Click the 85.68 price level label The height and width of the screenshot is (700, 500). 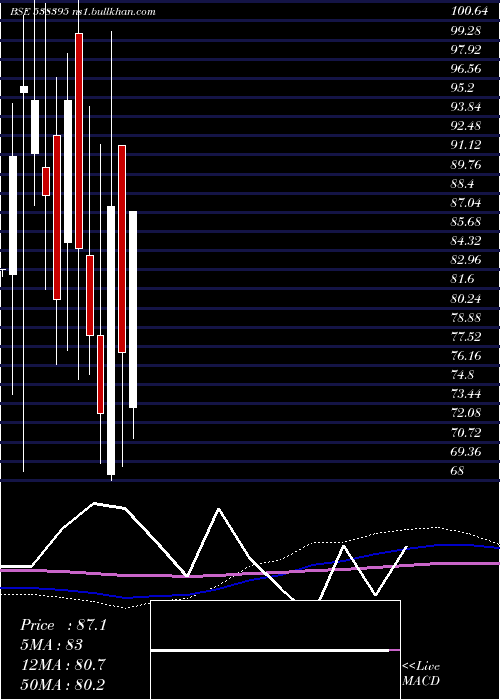point(466,222)
